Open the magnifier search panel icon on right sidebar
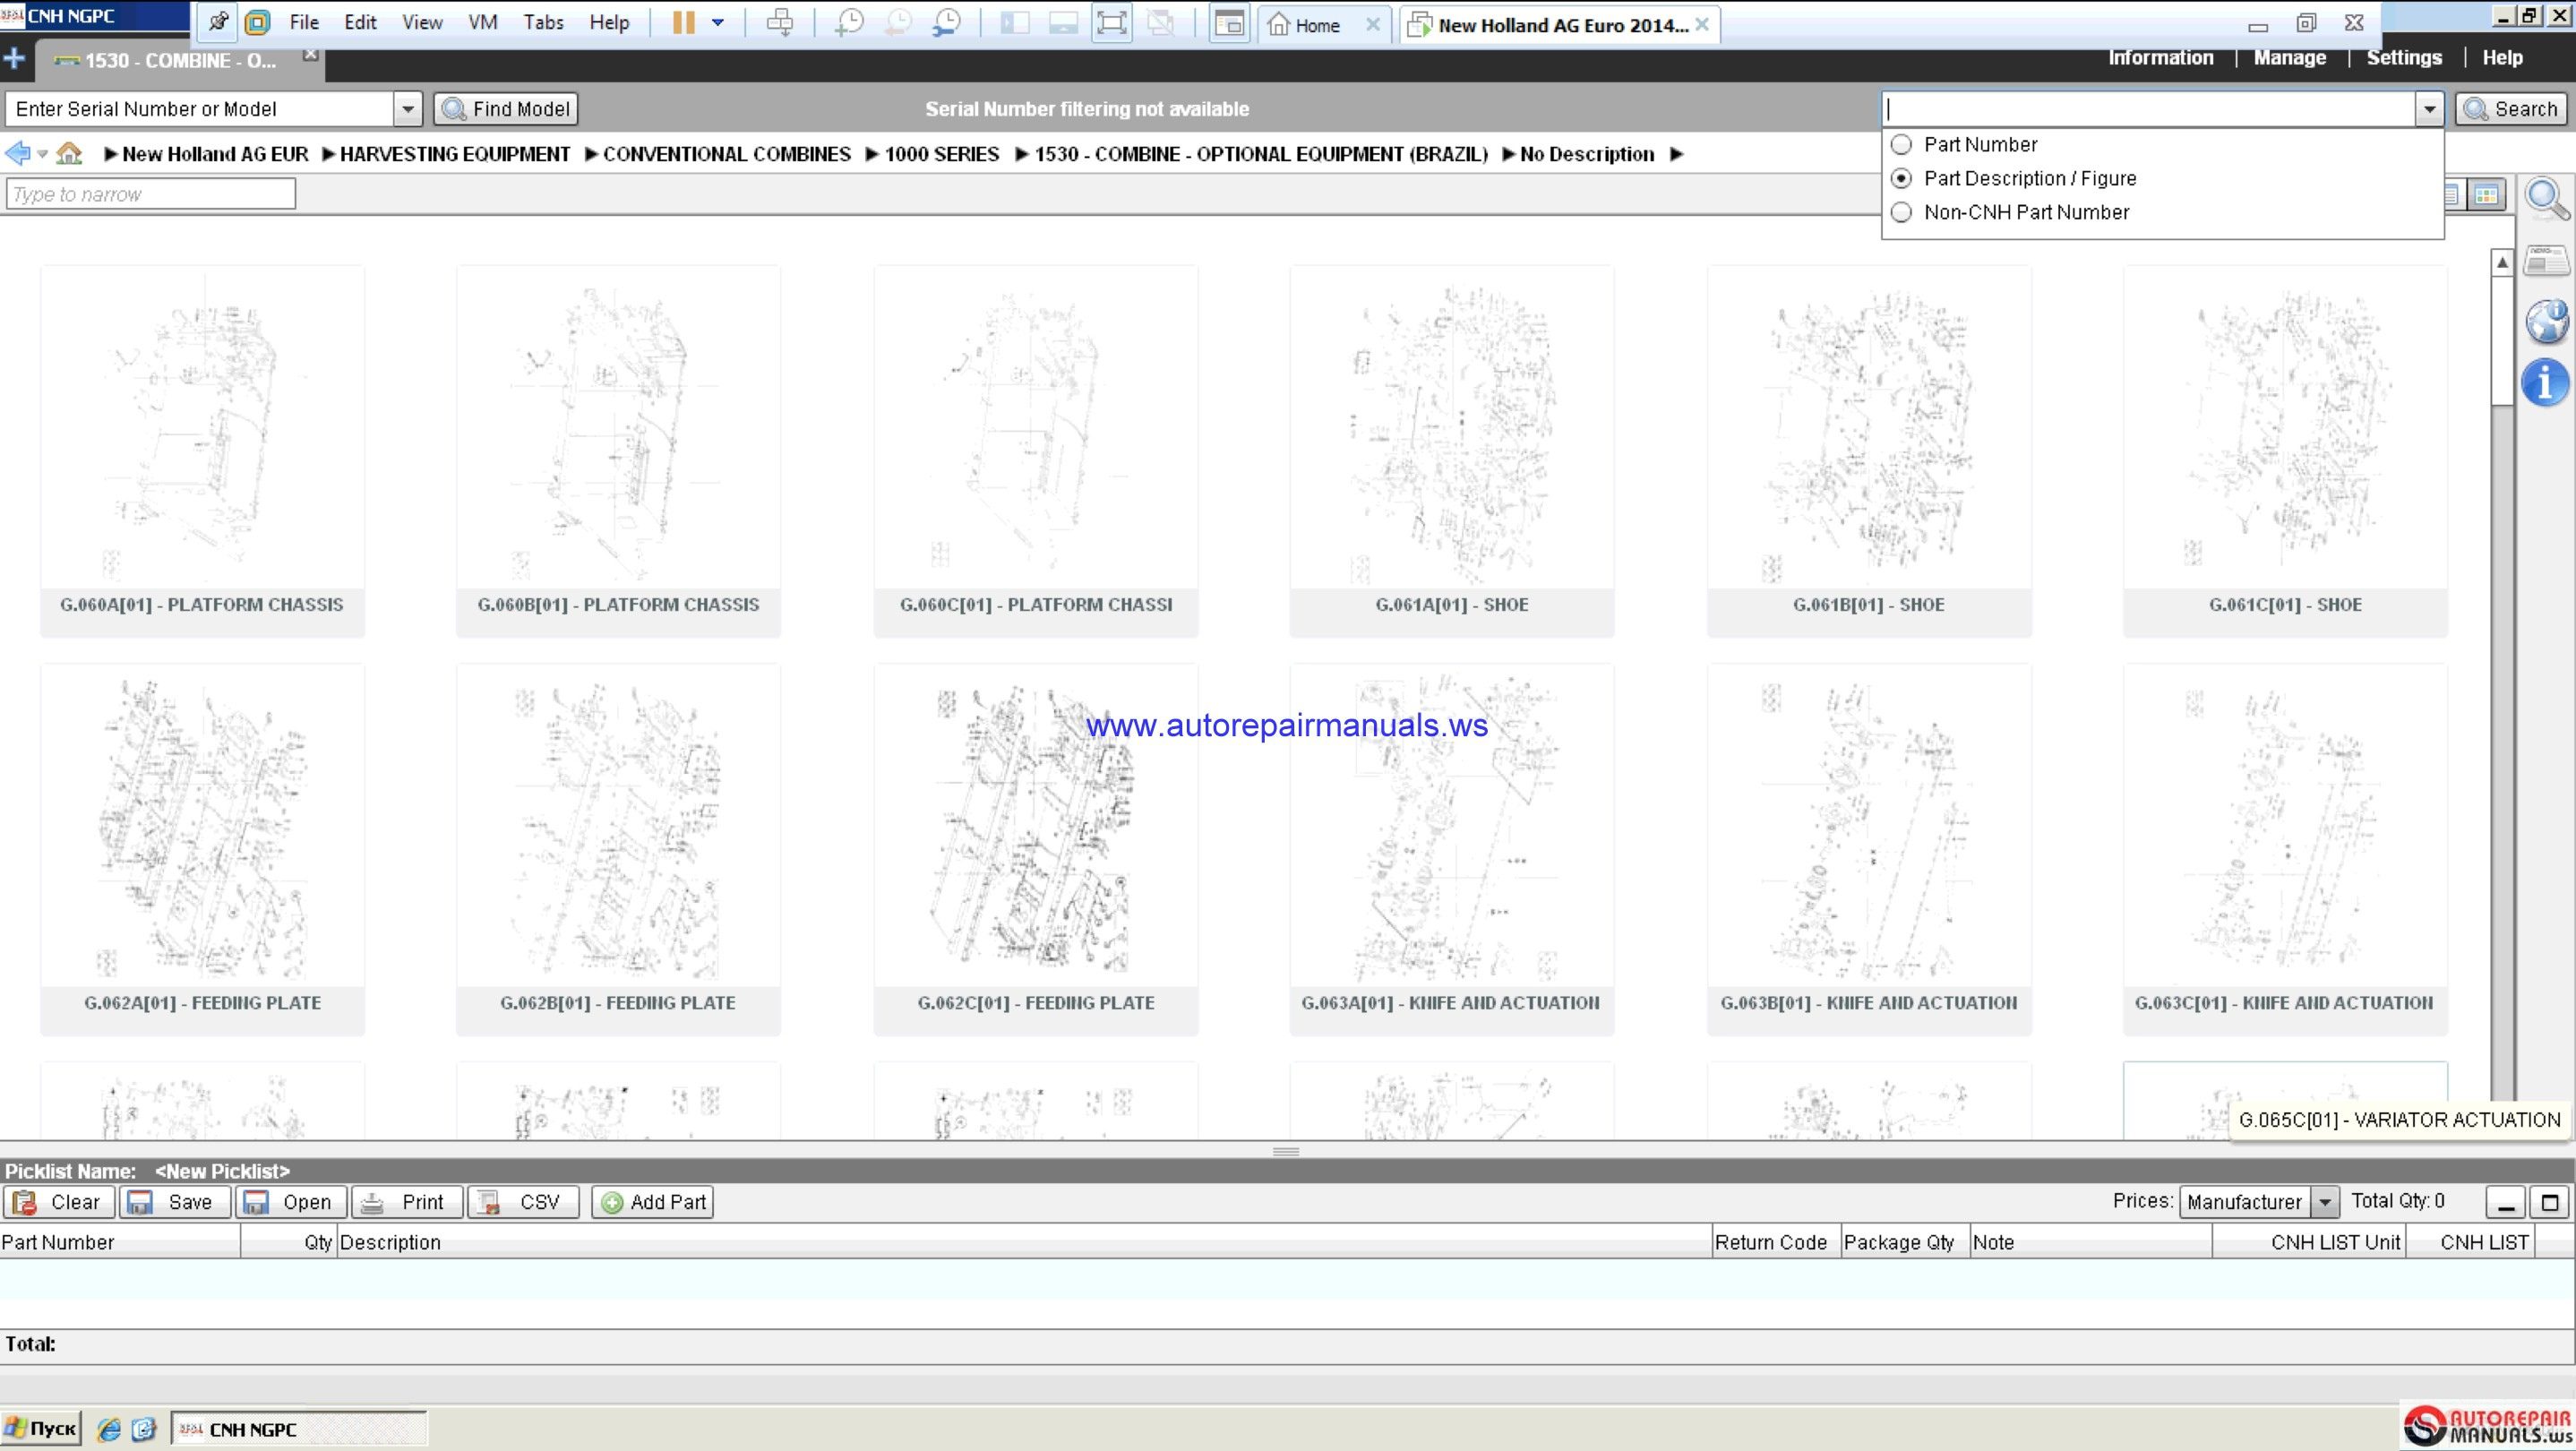 point(2546,198)
